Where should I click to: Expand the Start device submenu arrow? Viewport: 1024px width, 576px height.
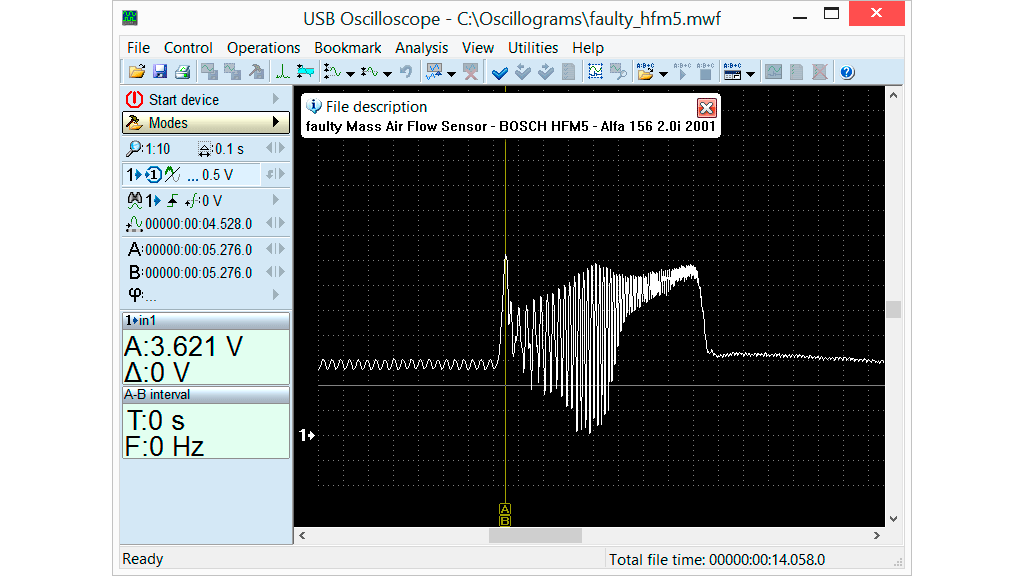tap(276, 99)
